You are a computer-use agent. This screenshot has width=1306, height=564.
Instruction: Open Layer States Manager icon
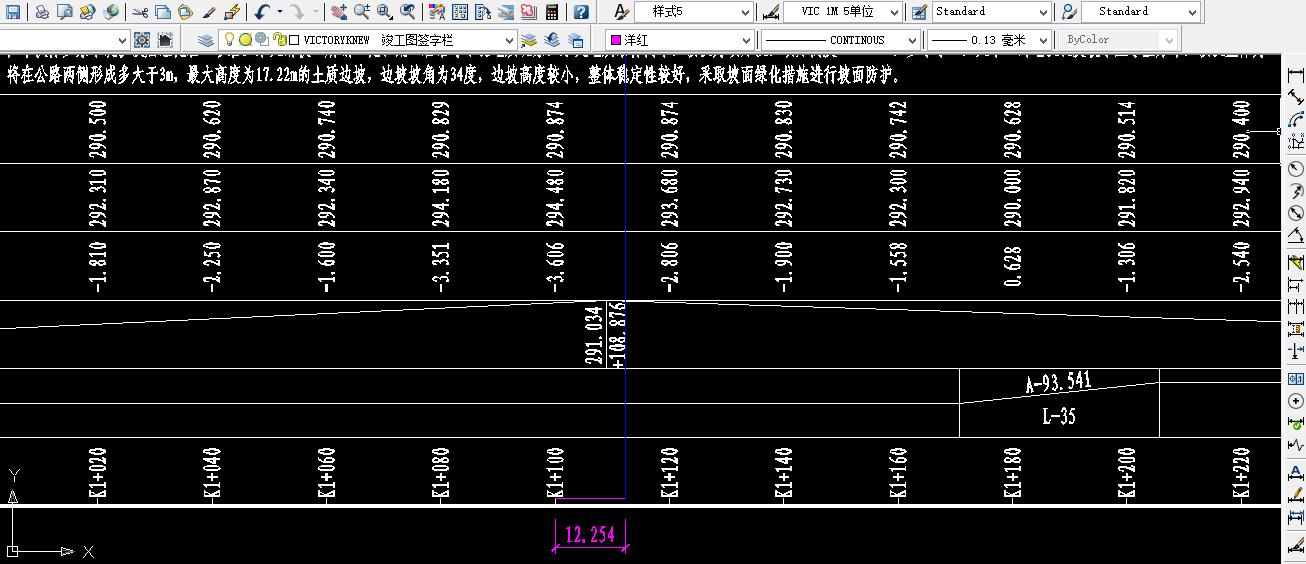(x=576, y=40)
